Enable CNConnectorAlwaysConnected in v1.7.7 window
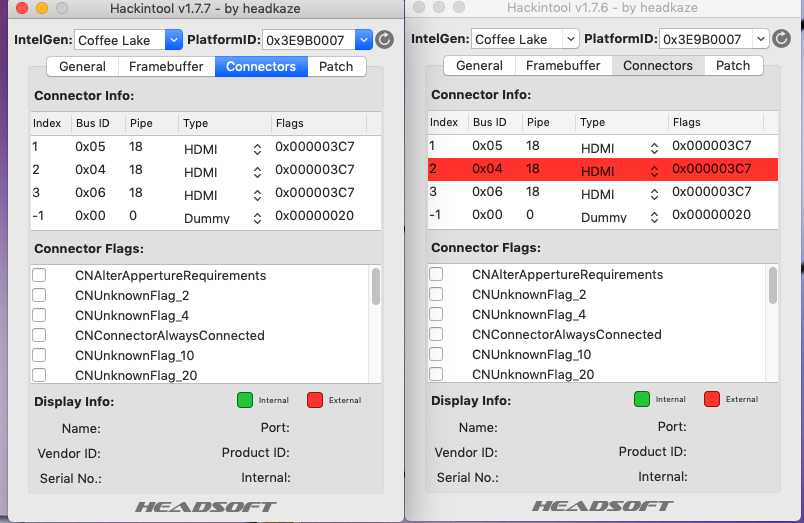Image resolution: width=804 pixels, height=523 pixels. [39, 335]
